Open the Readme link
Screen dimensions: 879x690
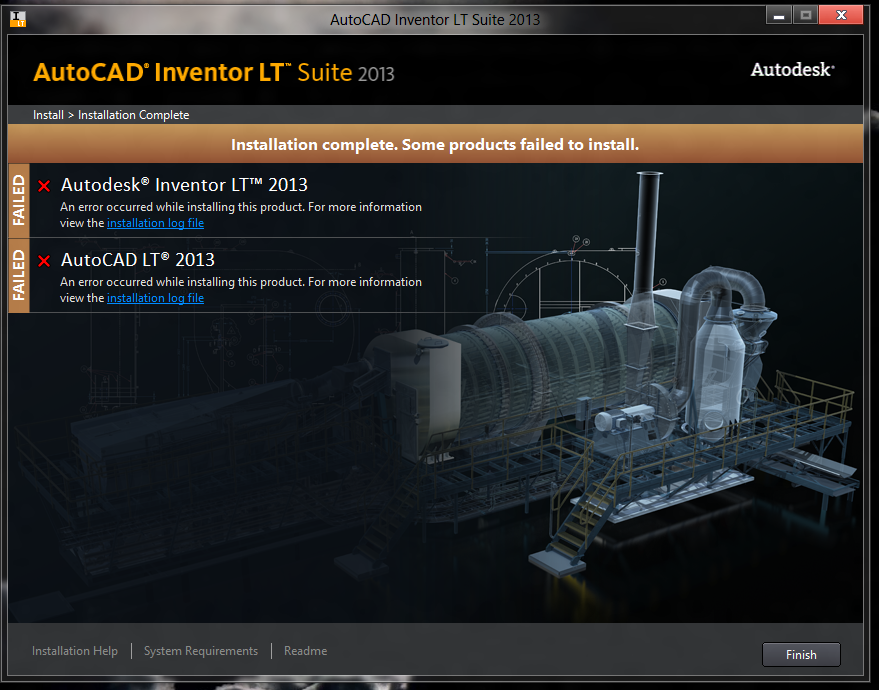(306, 651)
